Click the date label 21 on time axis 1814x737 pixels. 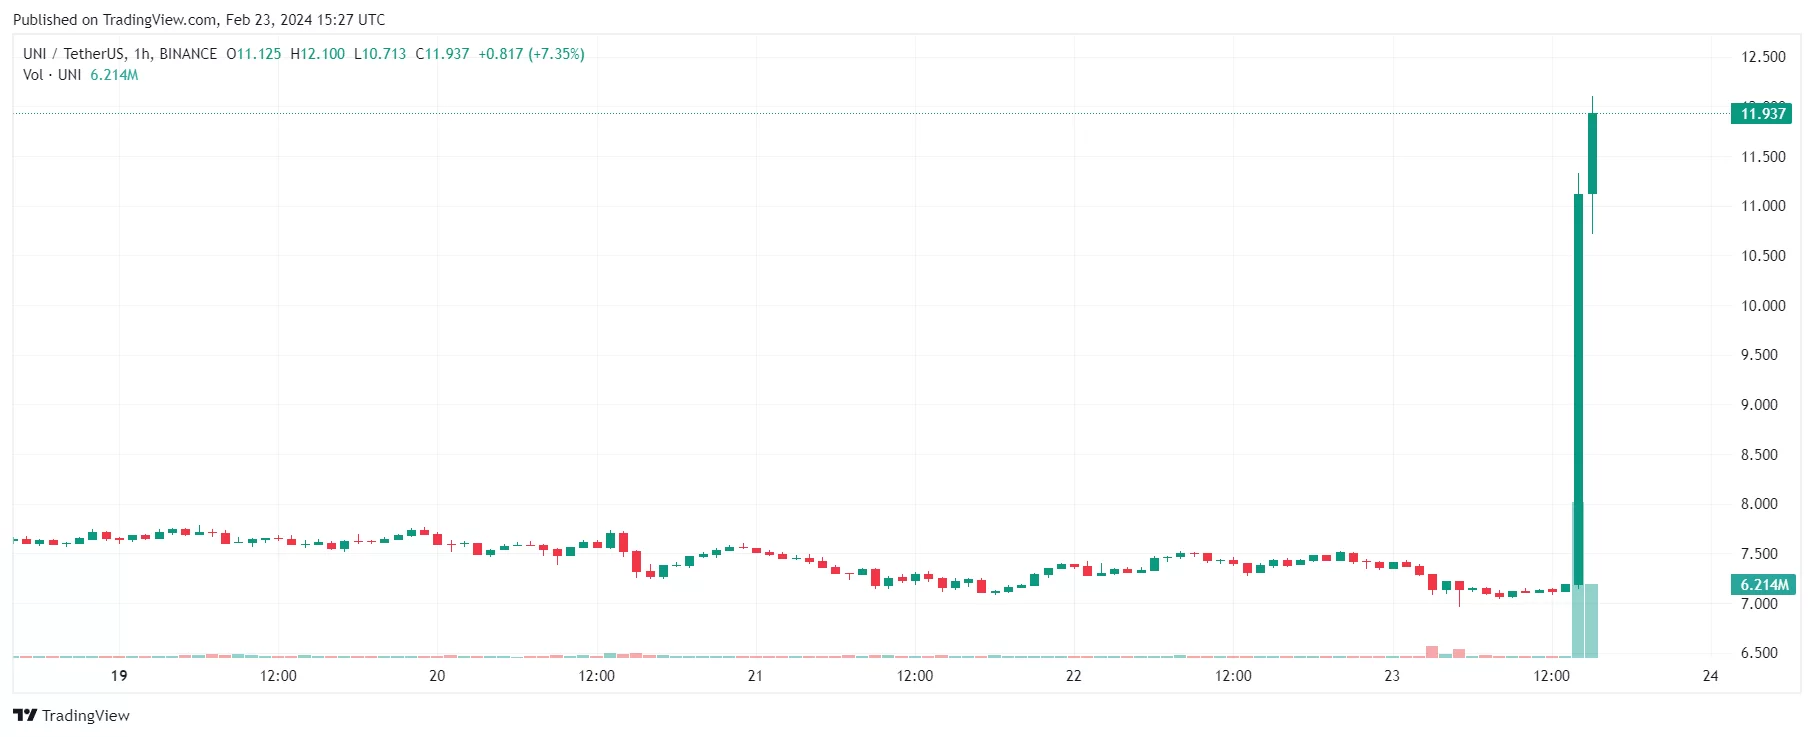point(755,676)
